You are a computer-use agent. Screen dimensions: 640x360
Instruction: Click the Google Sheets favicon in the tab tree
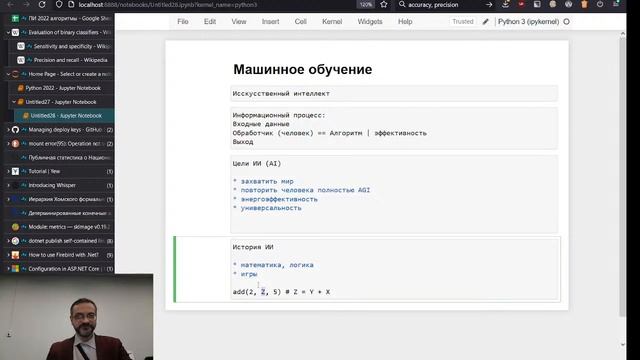15,18
